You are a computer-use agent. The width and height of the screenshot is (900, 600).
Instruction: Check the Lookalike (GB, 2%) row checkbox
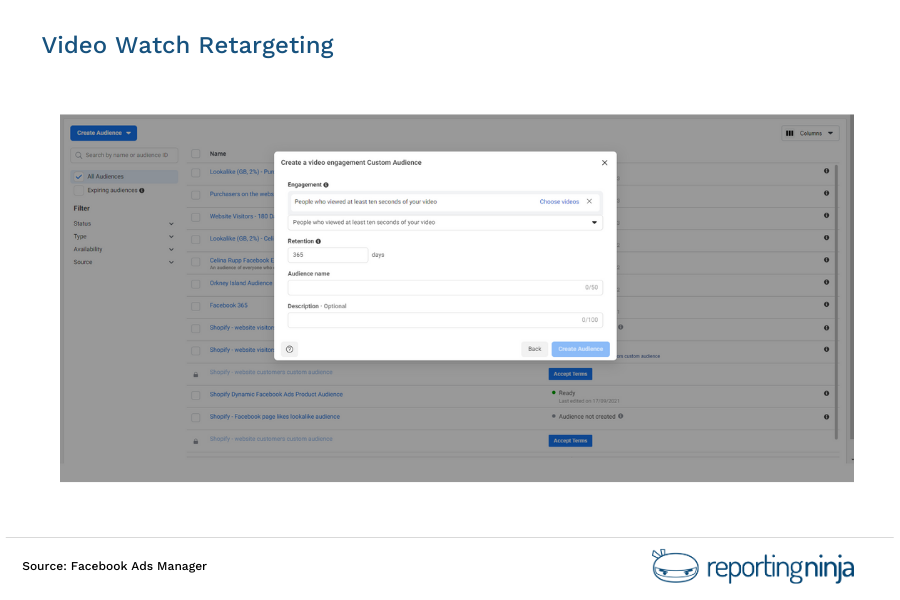pos(196,170)
